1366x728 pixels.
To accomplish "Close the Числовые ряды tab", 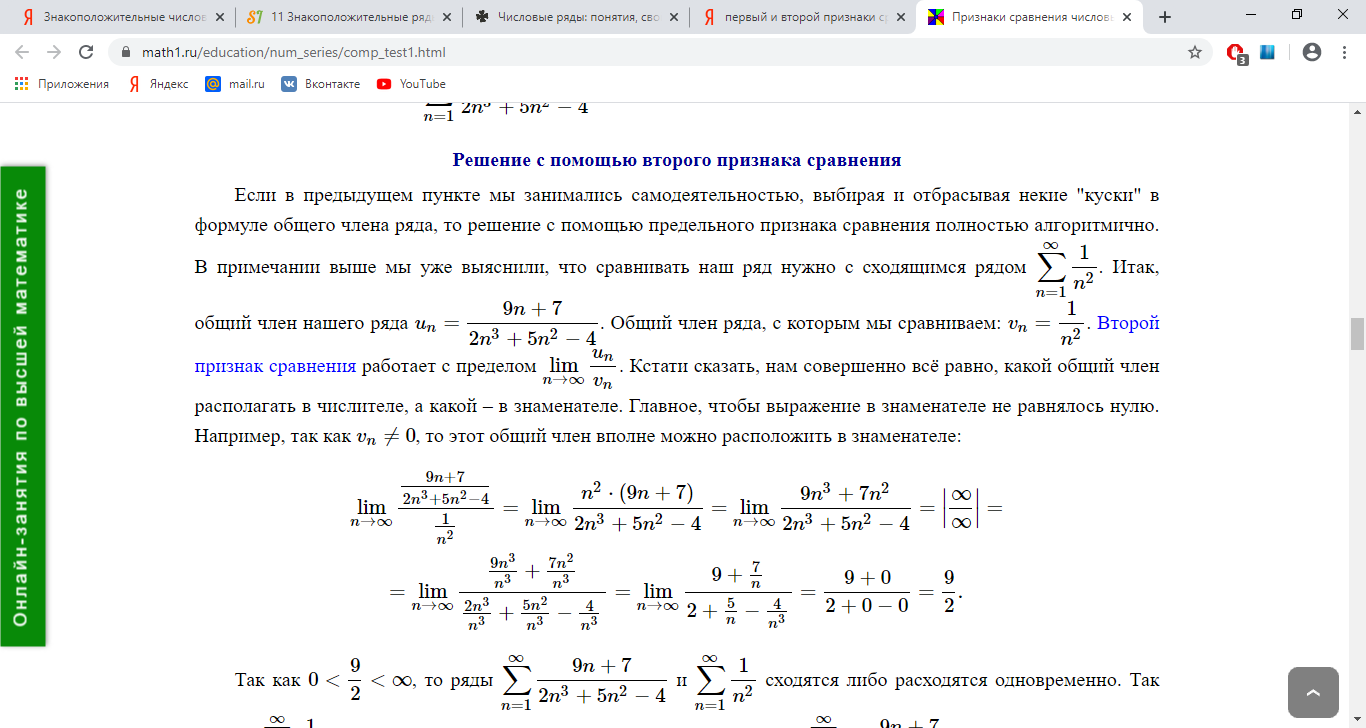I will coord(672,17).
